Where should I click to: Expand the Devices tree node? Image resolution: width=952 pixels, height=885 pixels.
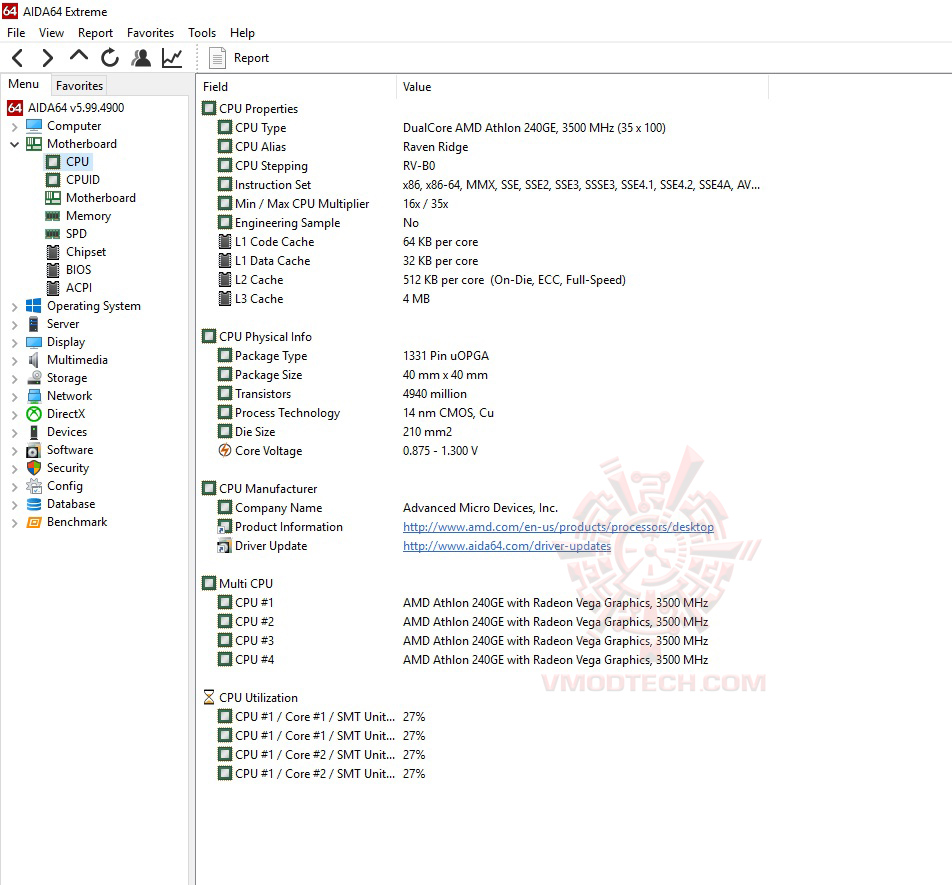(x=15, y=432)
